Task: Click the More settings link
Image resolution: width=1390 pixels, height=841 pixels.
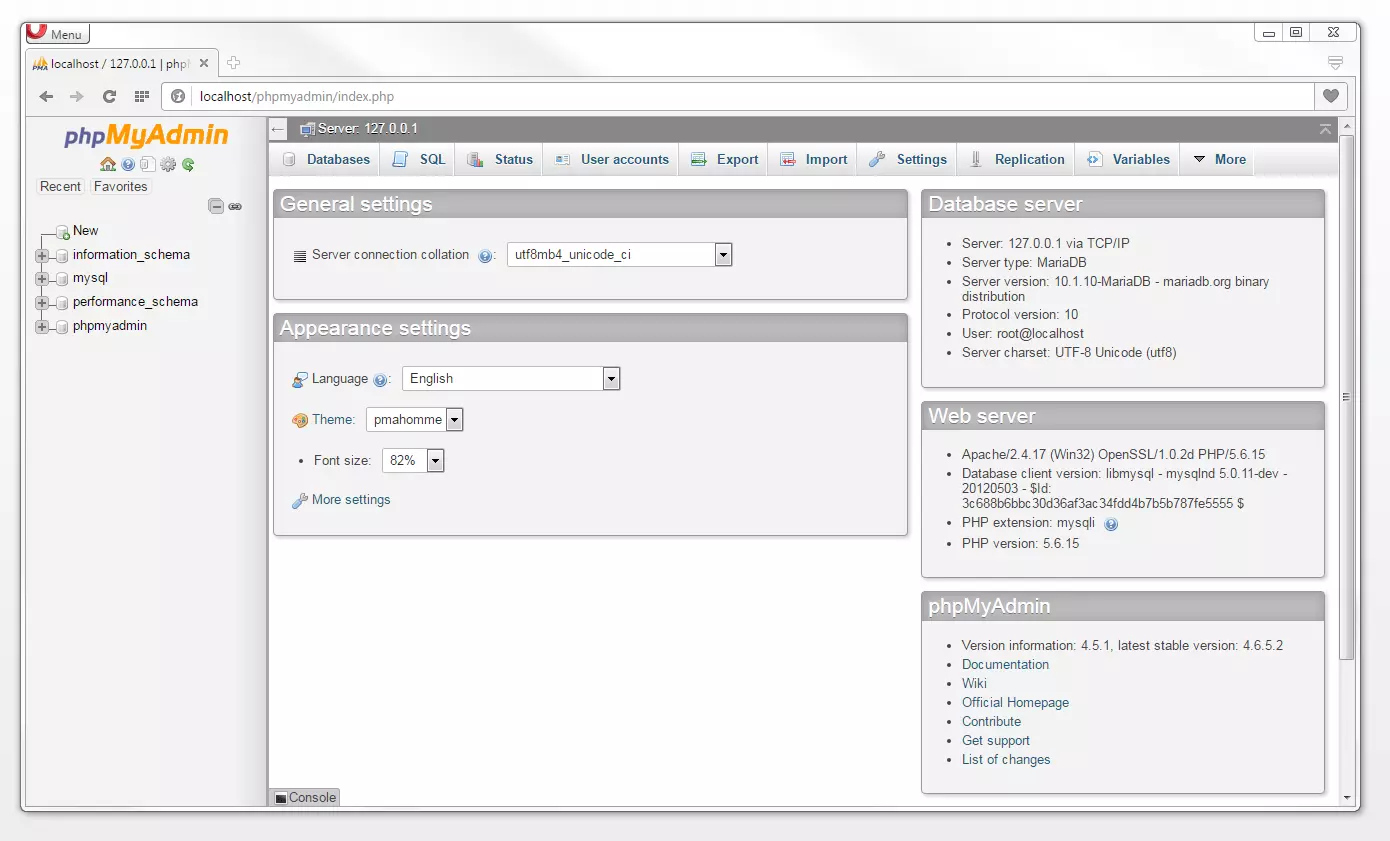Action: tap(350, 499)
